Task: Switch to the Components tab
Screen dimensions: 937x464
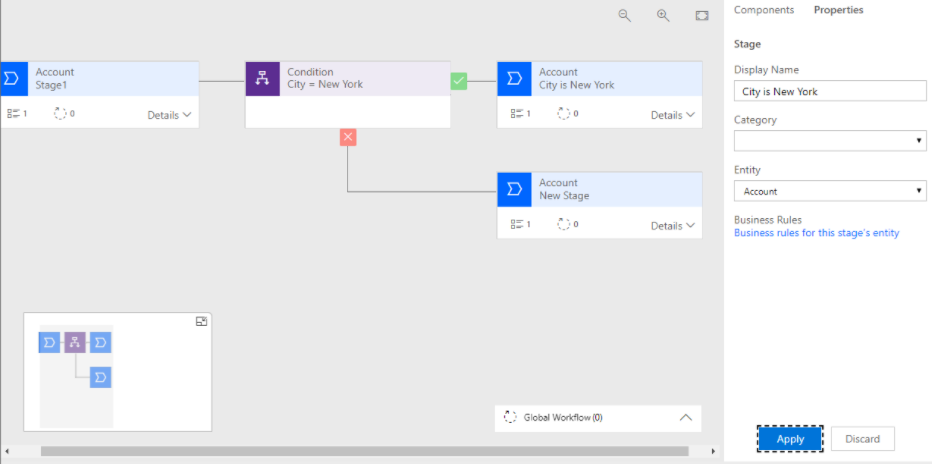Action: [x=764, y=10]
